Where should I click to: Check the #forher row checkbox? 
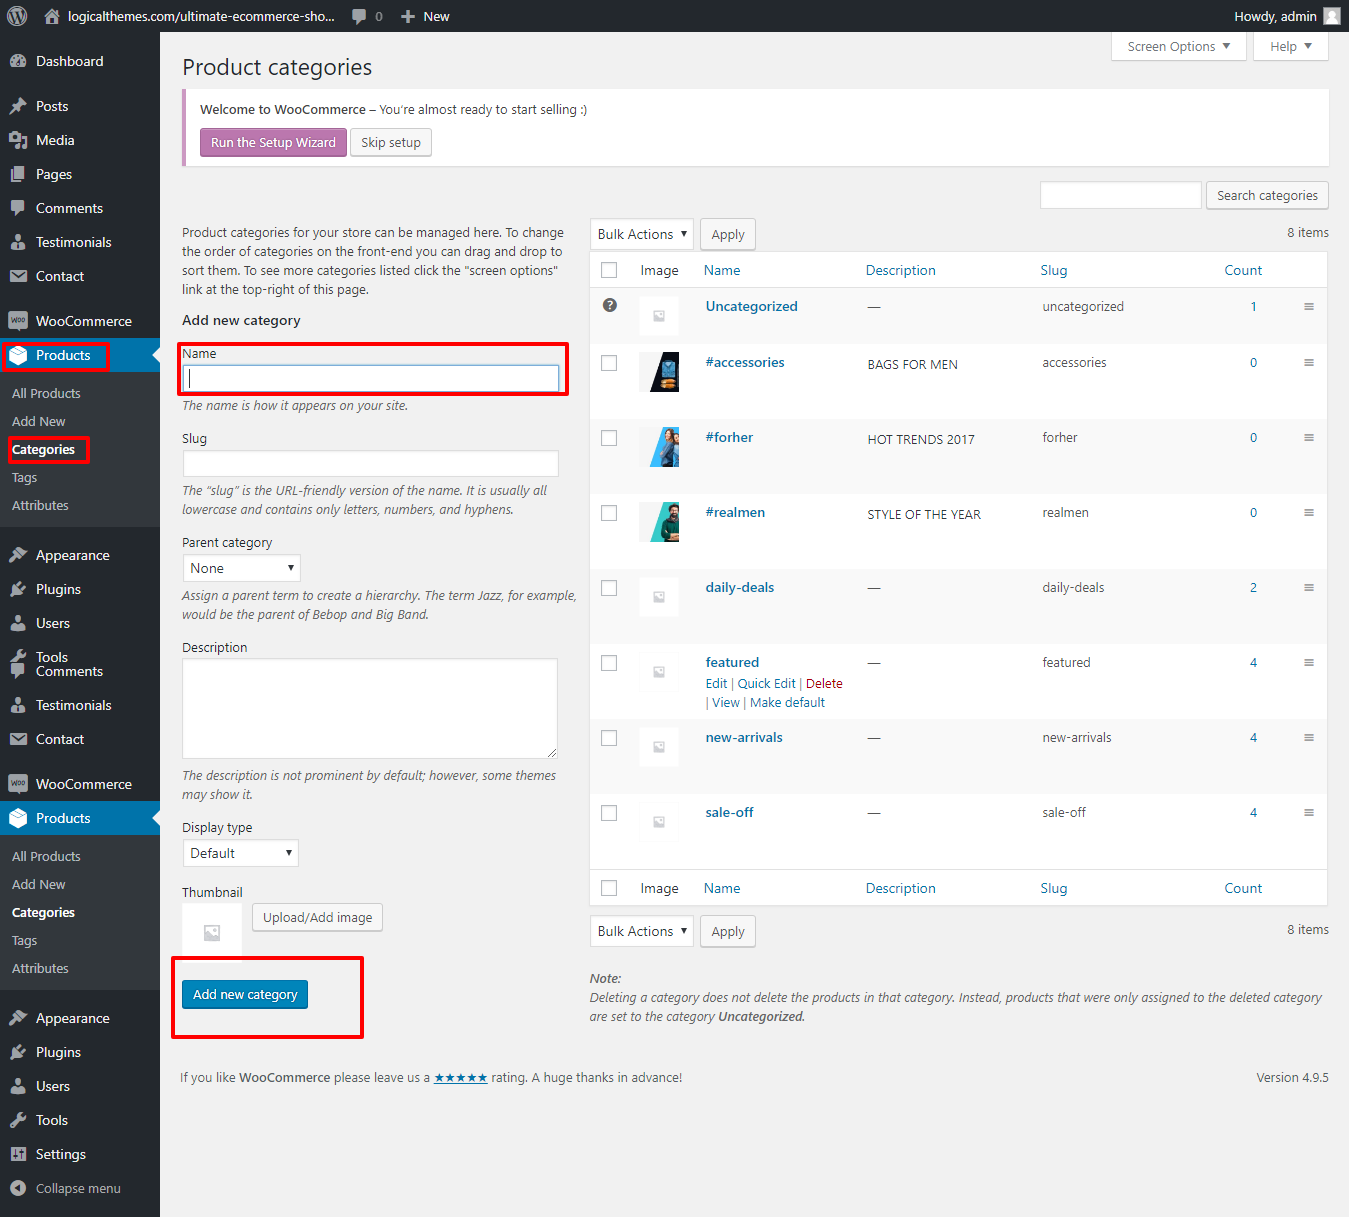tap(609, 438)
